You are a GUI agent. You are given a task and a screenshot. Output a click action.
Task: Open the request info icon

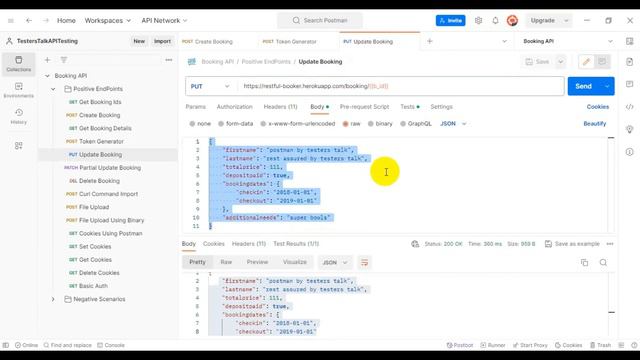[629, 152]
